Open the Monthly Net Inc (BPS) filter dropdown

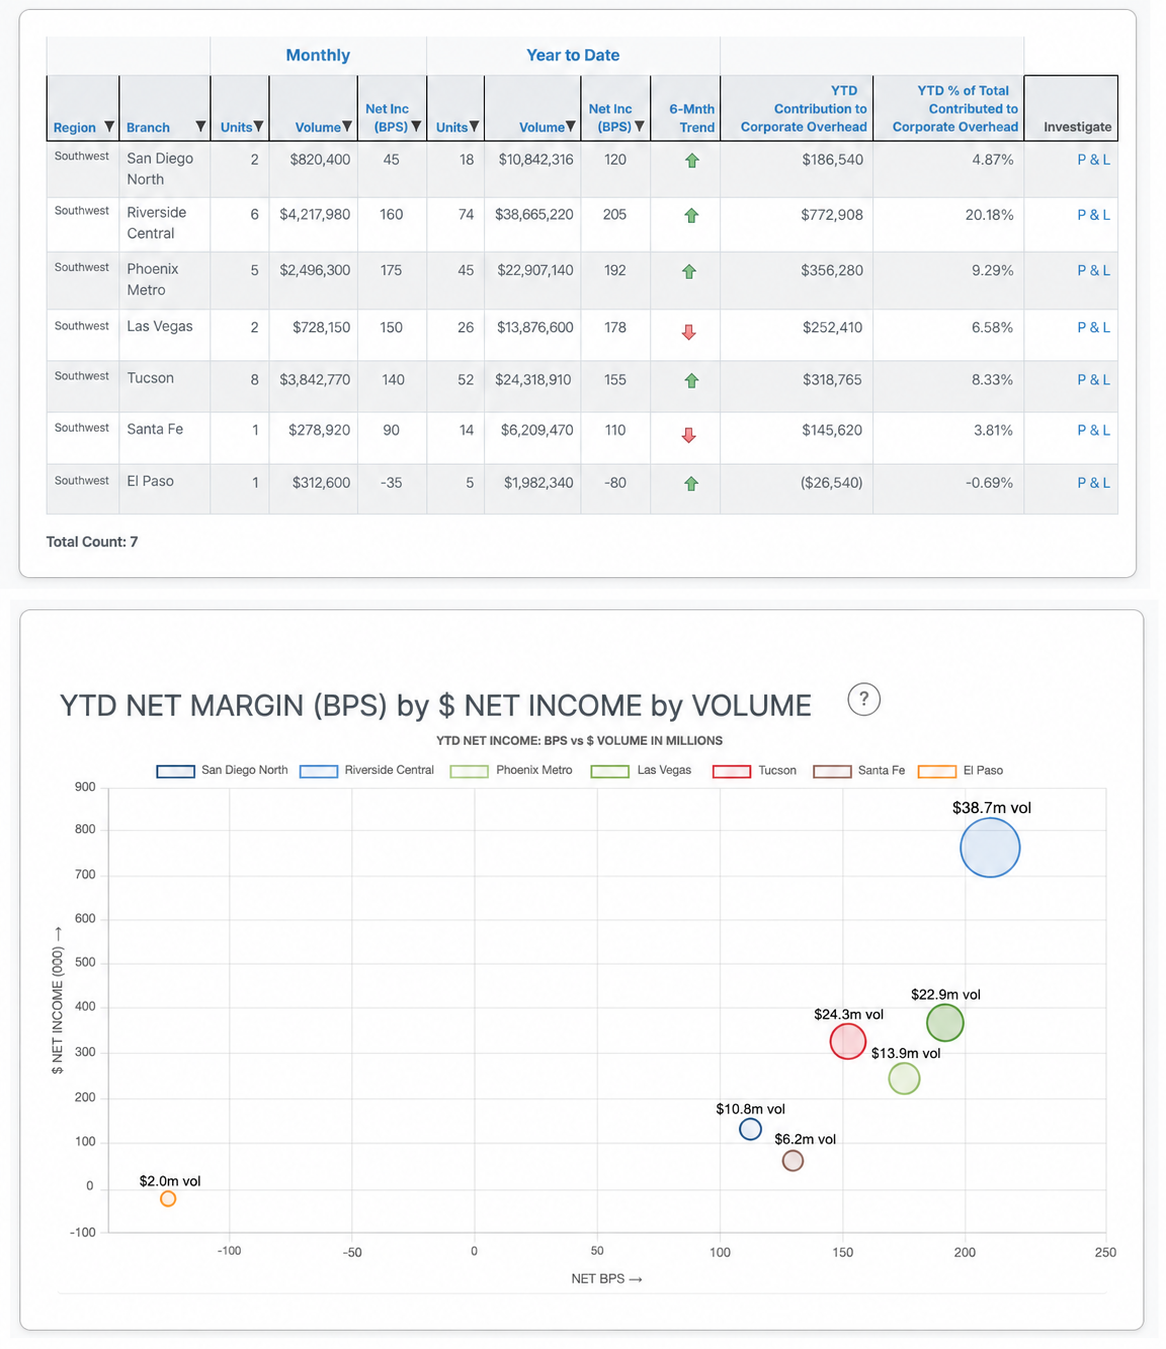416,127
